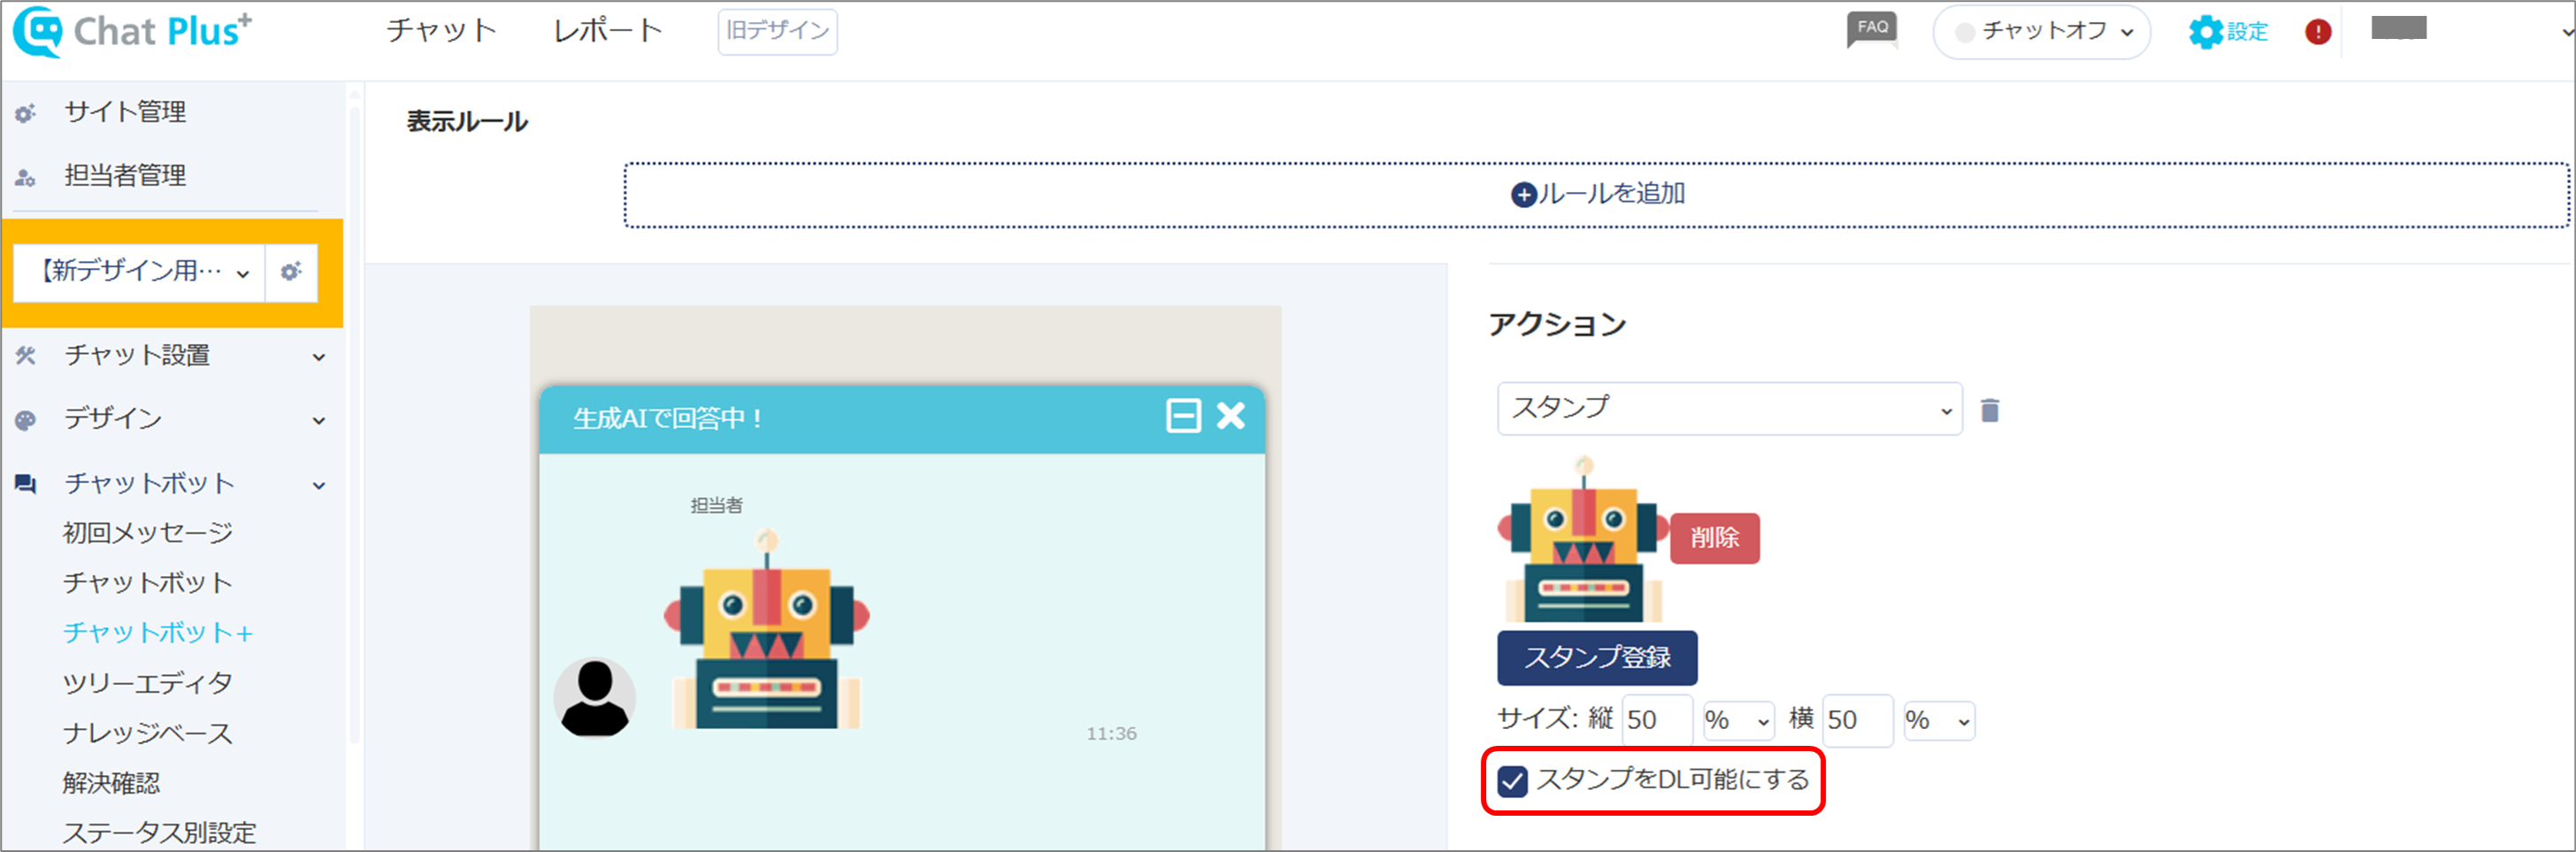Click the red 削除 button
This screenshot has height=852, width=2576.
click(x=1714, y=538)
